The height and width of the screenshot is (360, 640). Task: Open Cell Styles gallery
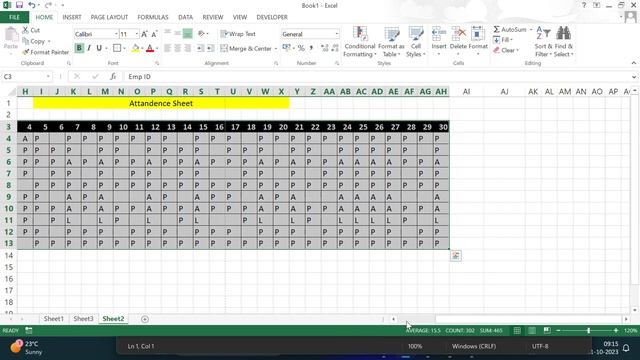416,42
